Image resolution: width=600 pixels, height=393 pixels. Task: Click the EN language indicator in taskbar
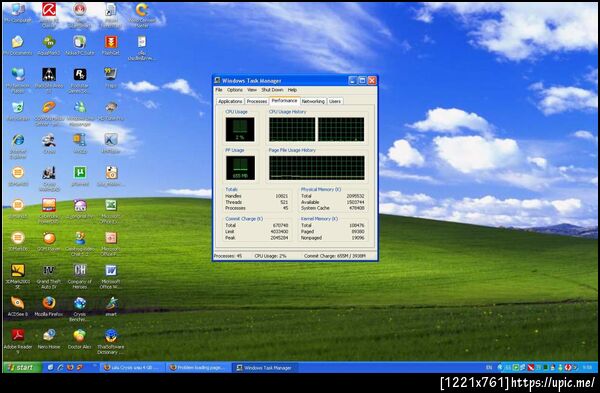[x=489, y=367]
